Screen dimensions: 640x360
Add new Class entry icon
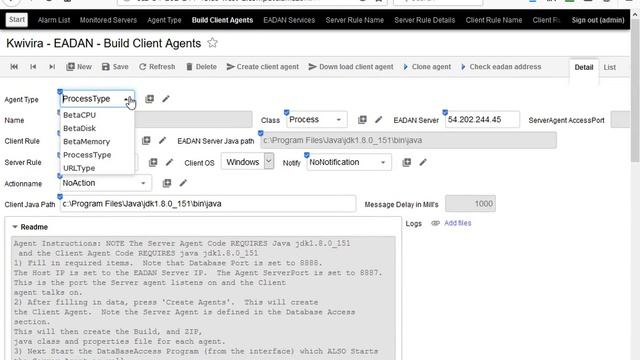(362, 120)
